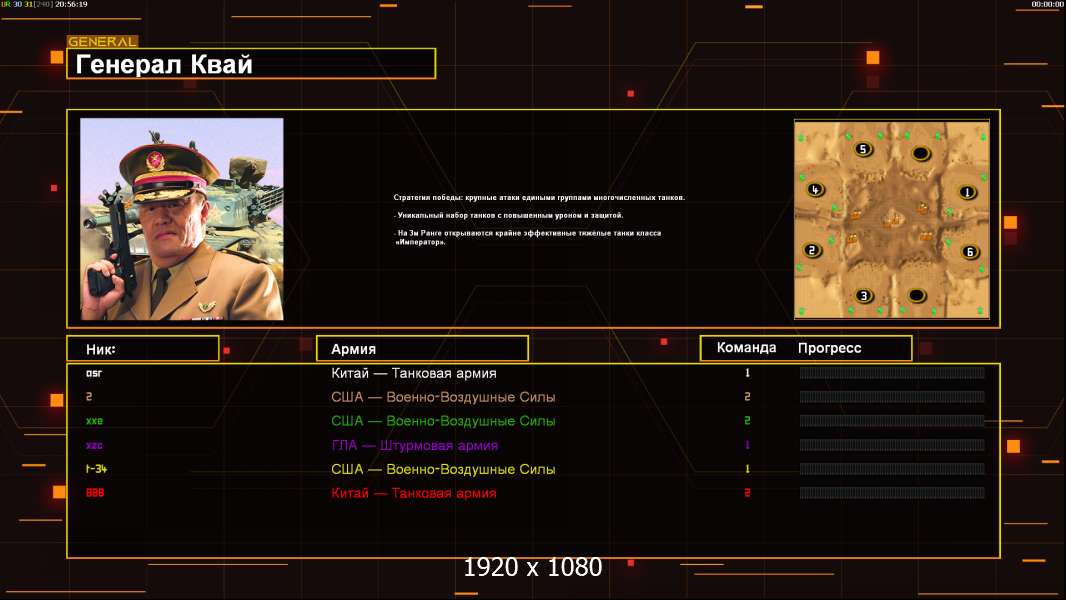Viewport: 1066px width, 600px height.
Task: Click start position marker 5 on the minimap
Action: click(x=863, y=149)
